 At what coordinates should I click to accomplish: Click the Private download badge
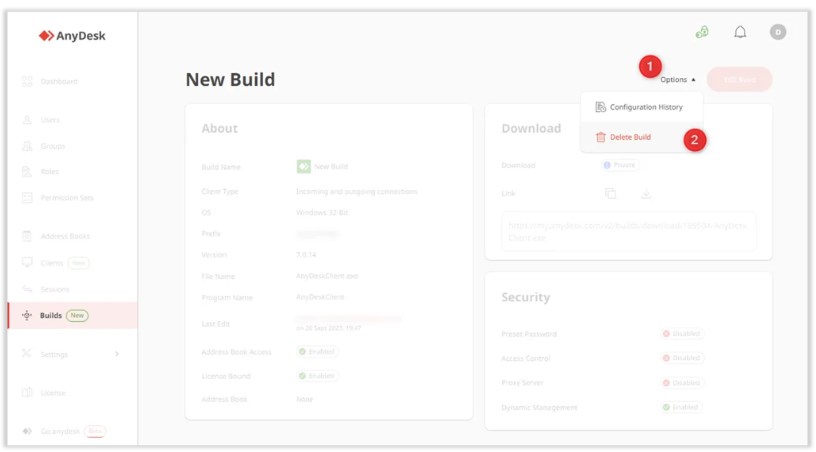pos(620,165)
